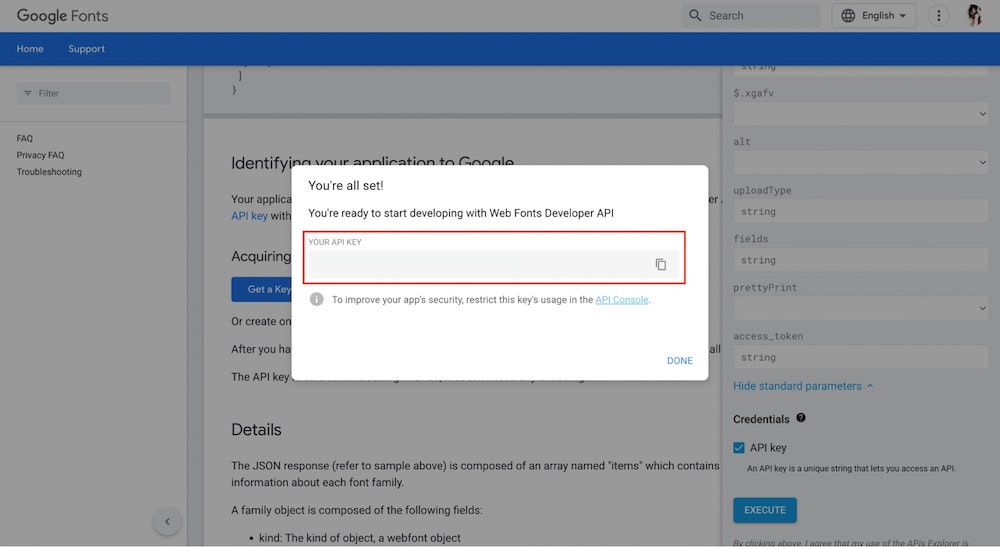Image resolution: width=1000 pixels, height=547 pixels.
Task: Collapse the sidebar with the left chevron
Action: (167, 521)
